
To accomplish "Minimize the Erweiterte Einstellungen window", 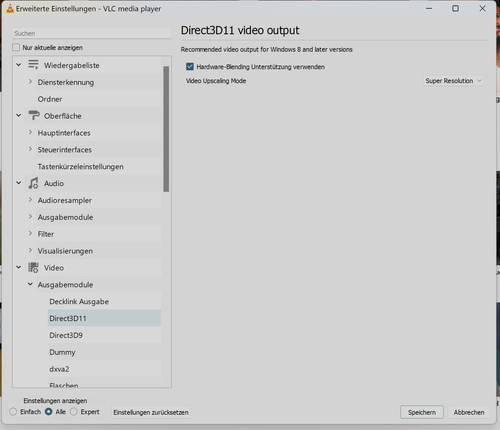I will 429,9.
